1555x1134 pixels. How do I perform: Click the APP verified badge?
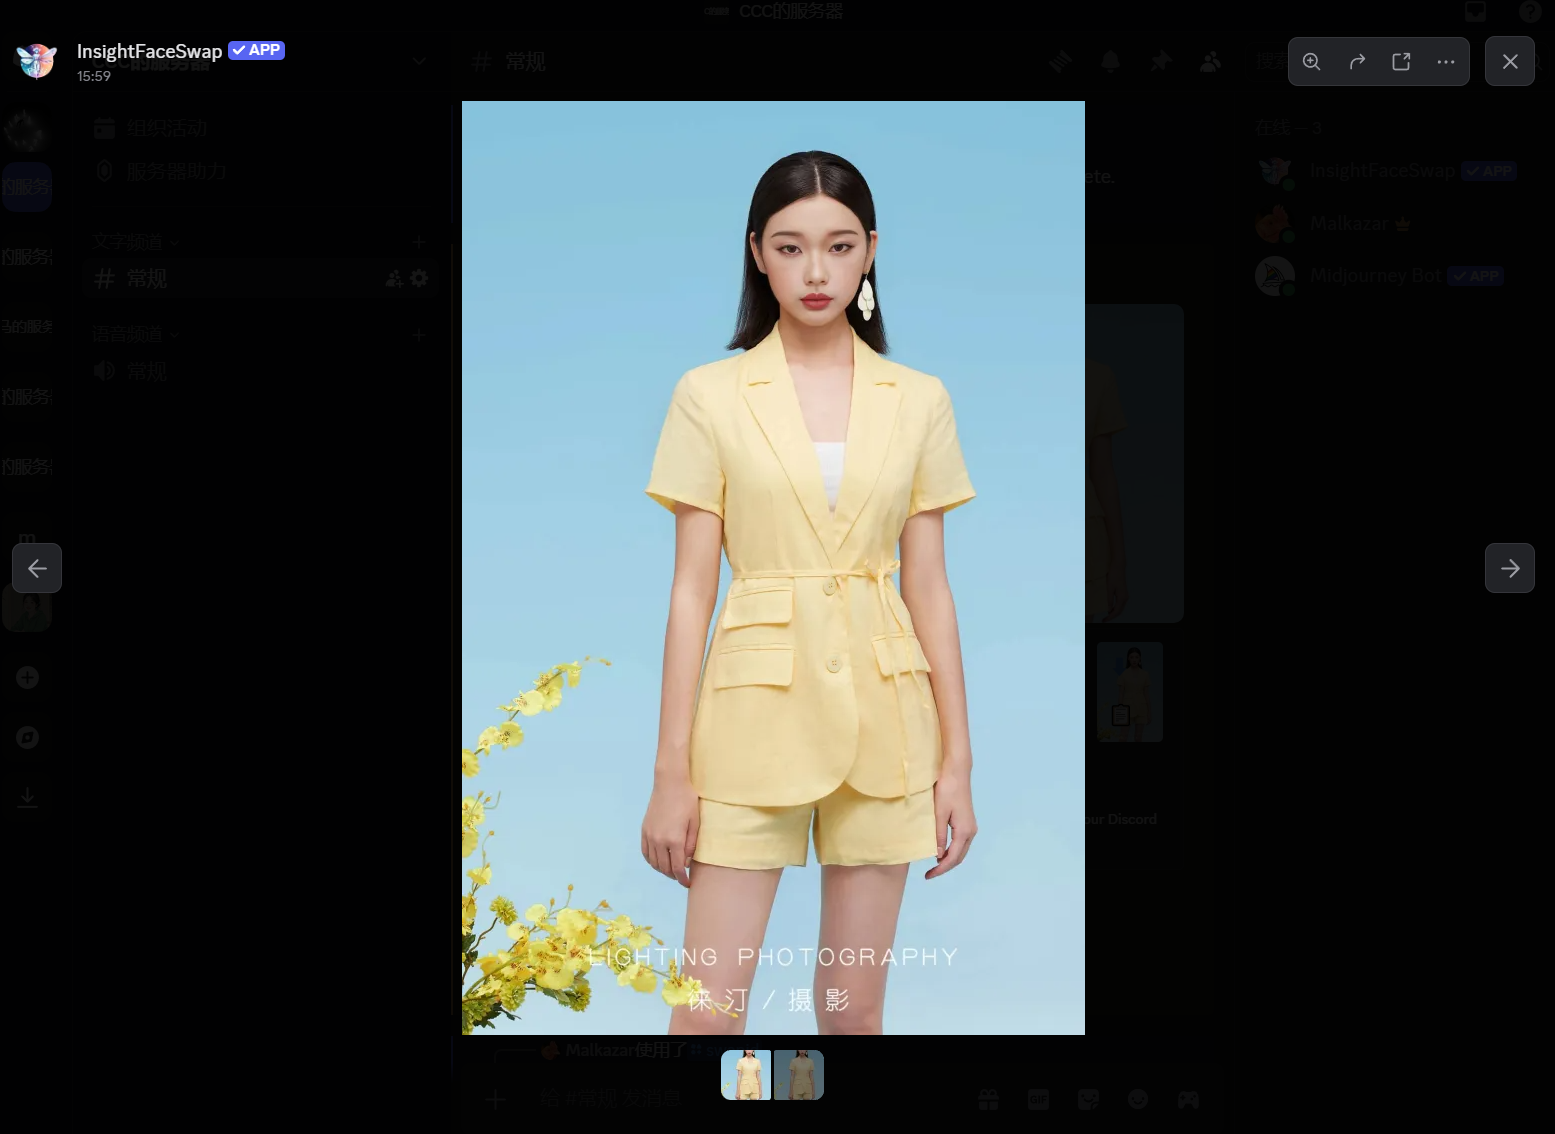click(x=257, y=50)
